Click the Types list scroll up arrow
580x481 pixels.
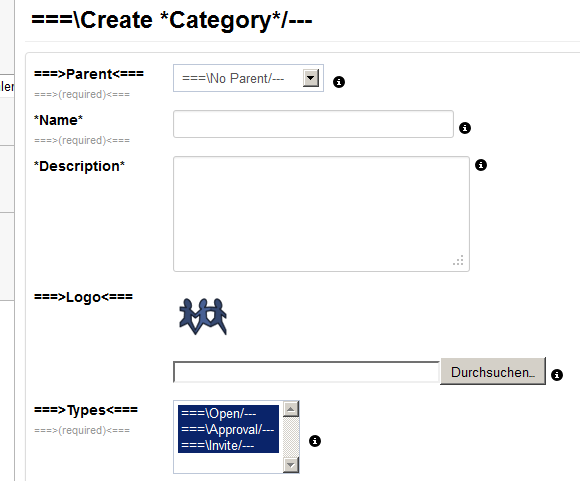click(291, 409)
